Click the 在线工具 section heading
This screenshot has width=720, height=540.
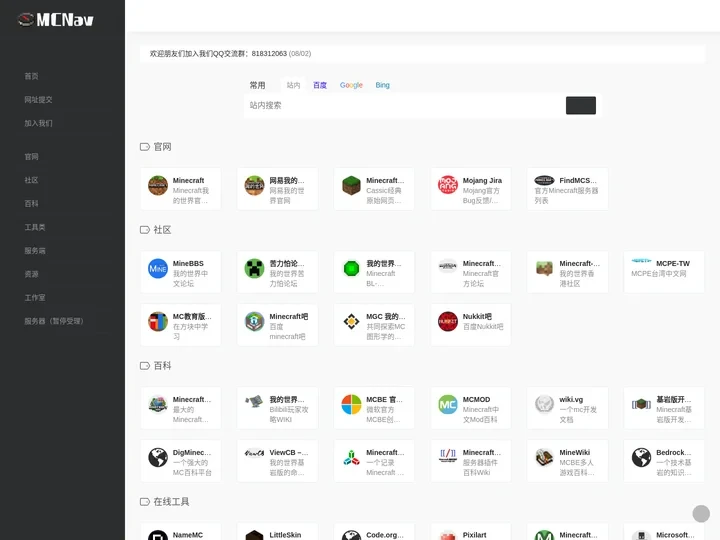(171, 501)
